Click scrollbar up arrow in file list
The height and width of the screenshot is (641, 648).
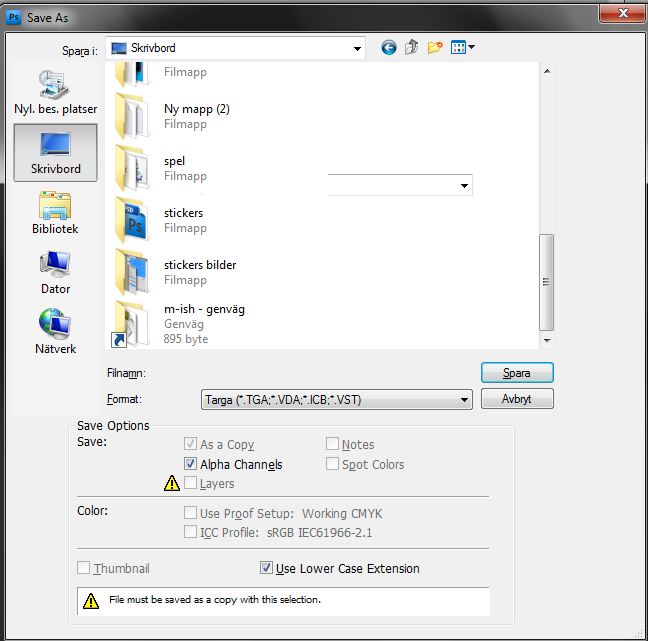(x=547, y=71)
